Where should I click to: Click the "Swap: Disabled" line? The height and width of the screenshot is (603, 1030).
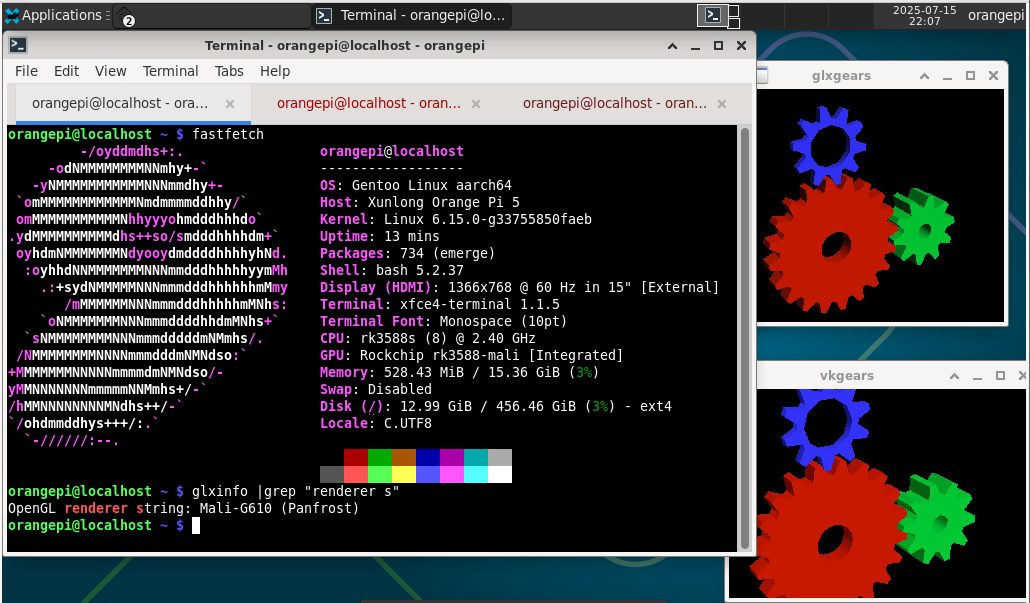pyautogui.click(x=375, y=390)
